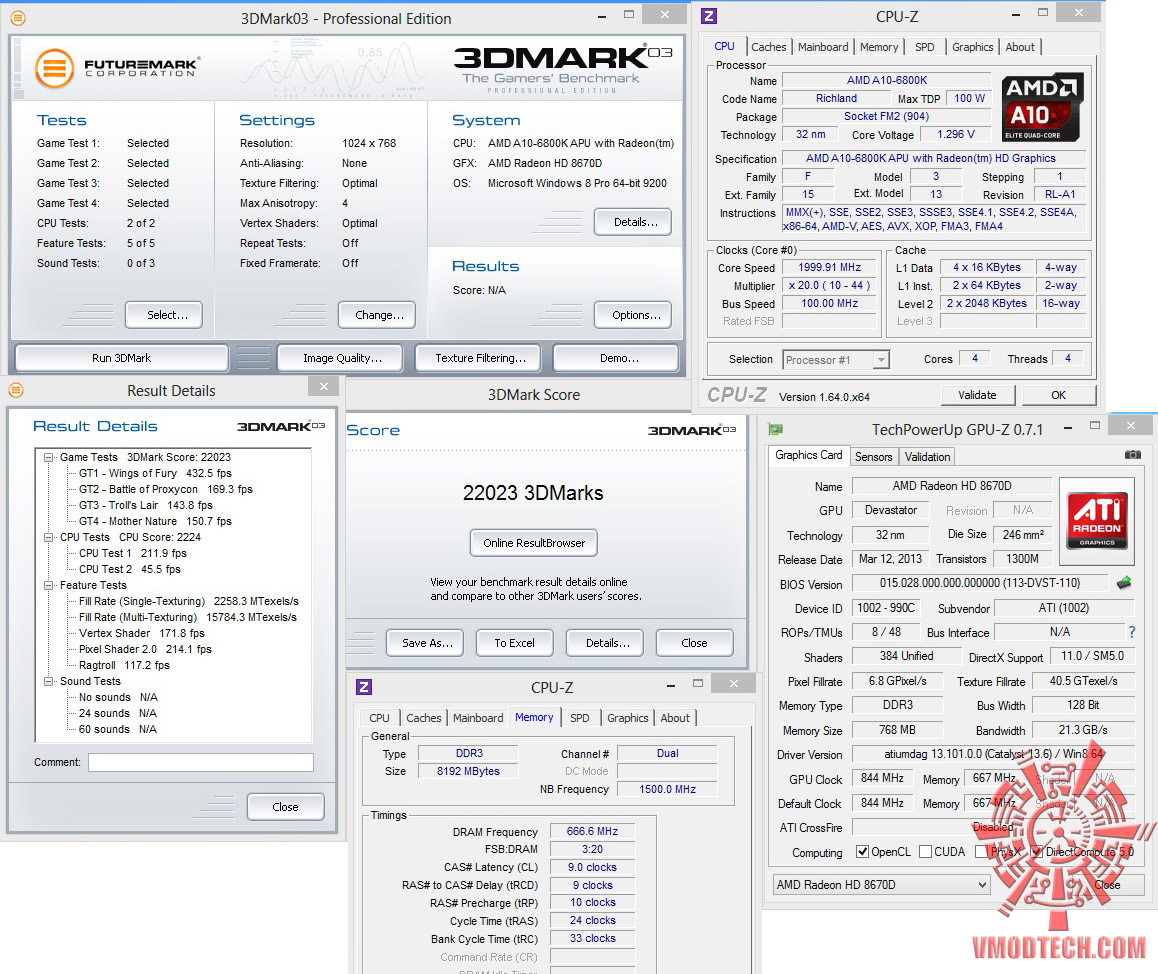Open SPD tab in lower CPU-Z window

[x=580, y=718]
